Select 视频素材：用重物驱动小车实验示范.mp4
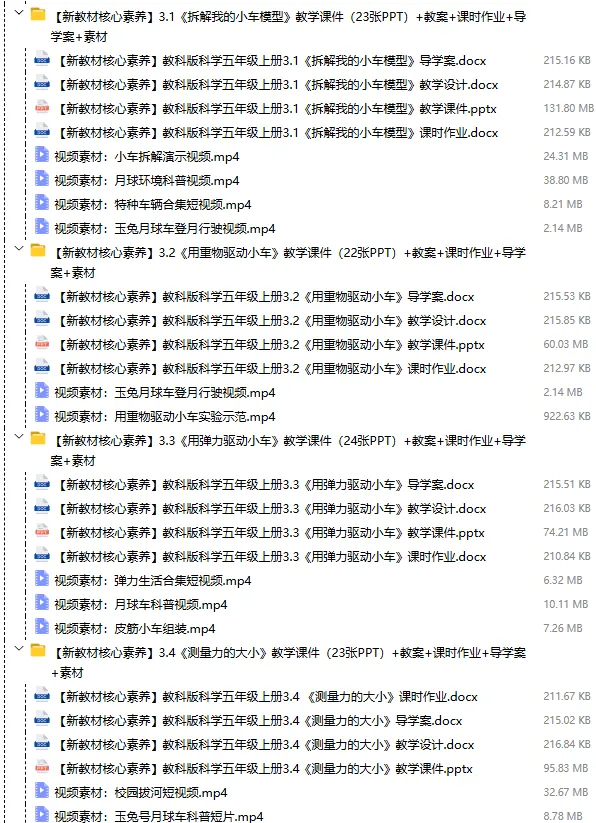Viewport: 596px width, 823px height. tap(165, 417)
